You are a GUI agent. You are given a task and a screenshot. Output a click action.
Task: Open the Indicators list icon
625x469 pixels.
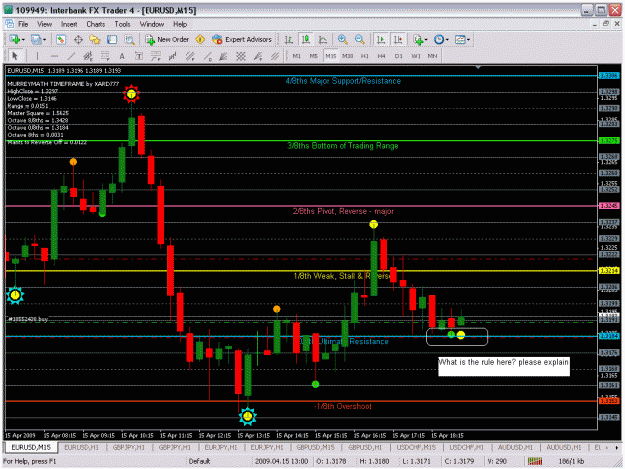point(418,39)
